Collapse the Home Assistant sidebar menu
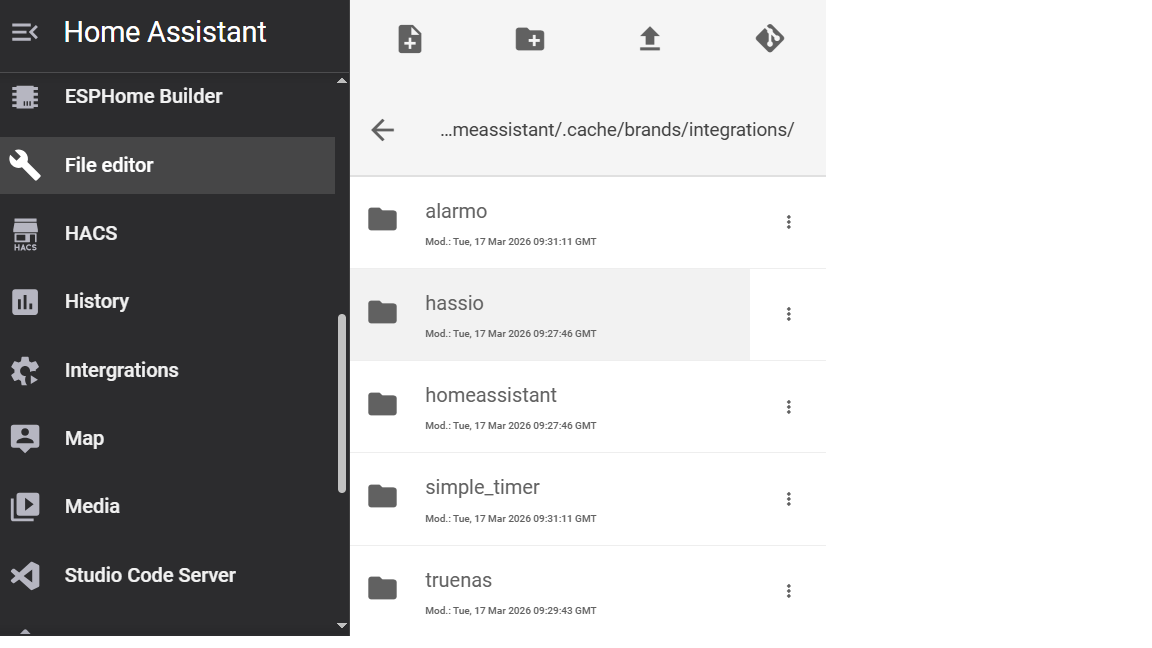Screen dimensions: 1152x648 (25, 32)
